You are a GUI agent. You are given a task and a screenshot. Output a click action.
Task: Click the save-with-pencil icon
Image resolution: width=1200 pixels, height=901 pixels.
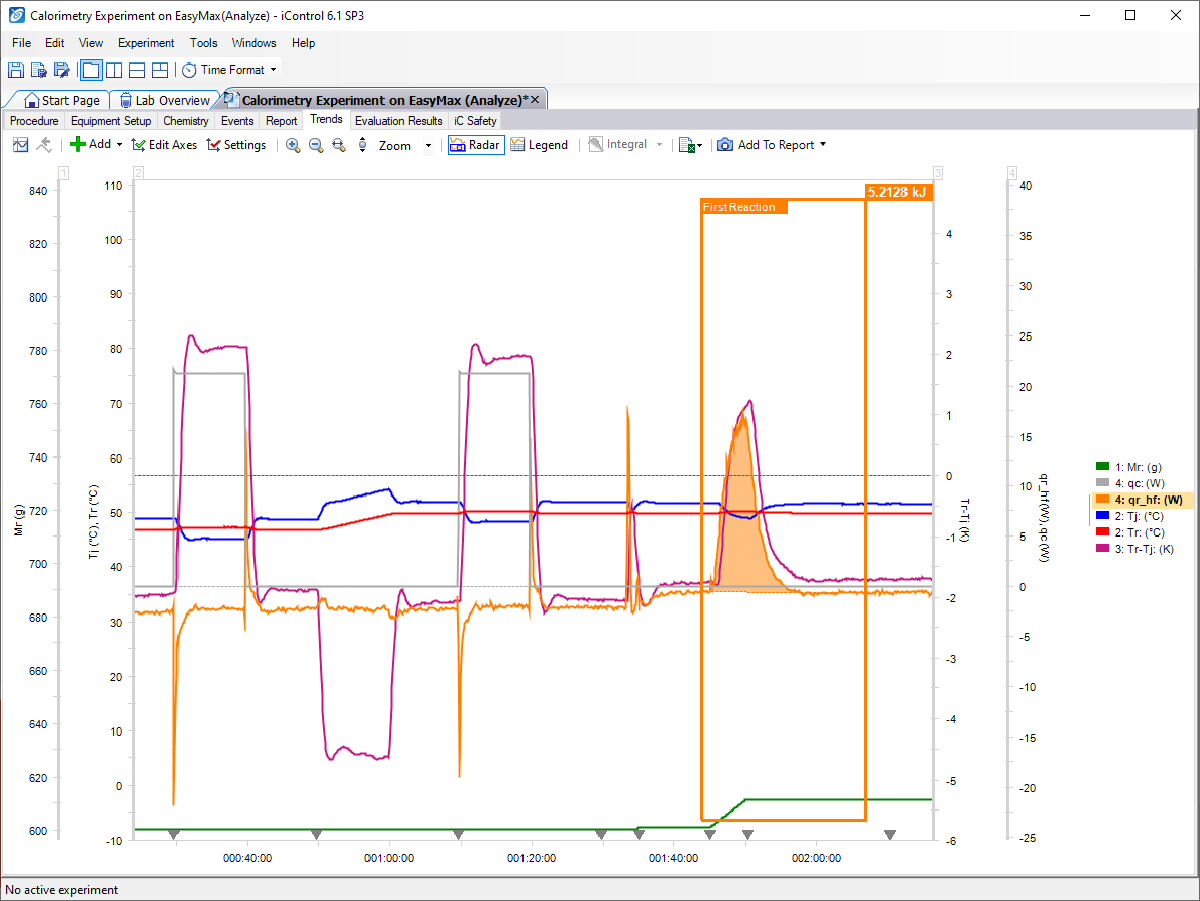point(61,70)
